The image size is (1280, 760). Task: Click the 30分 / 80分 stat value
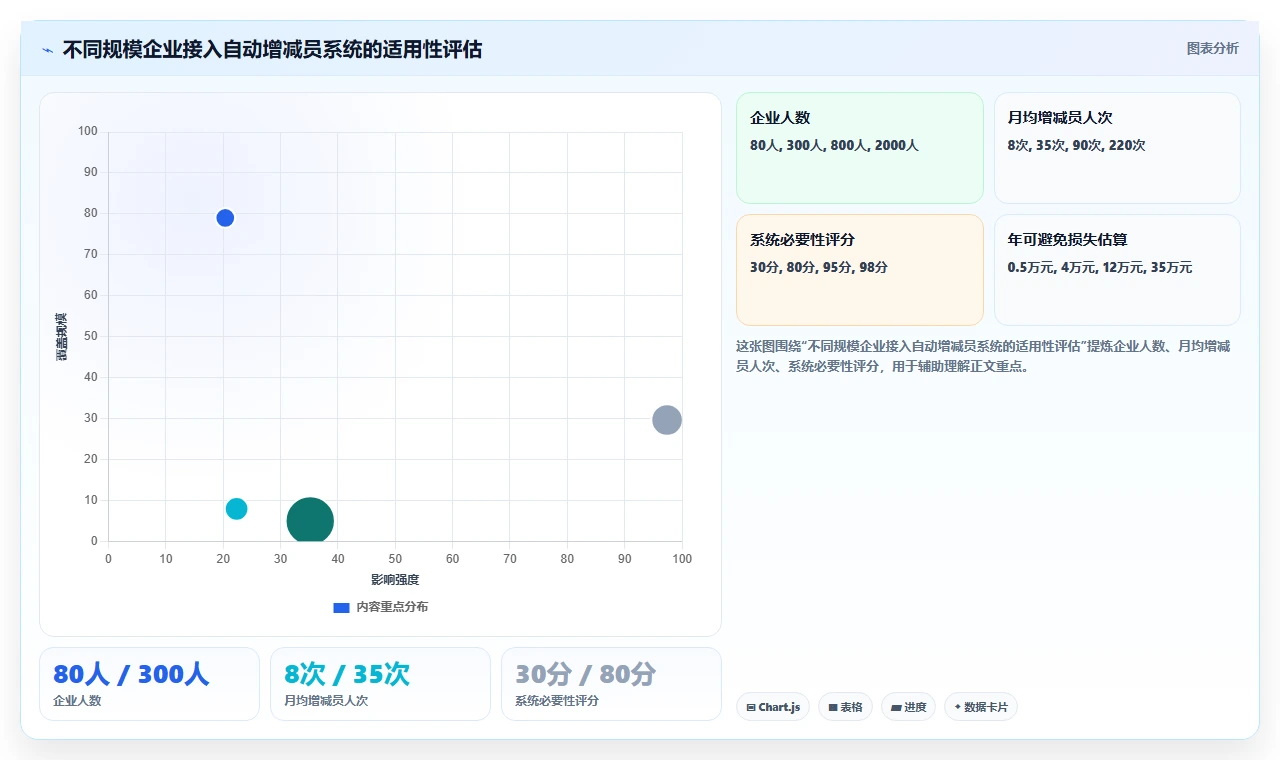pos(586,674)
